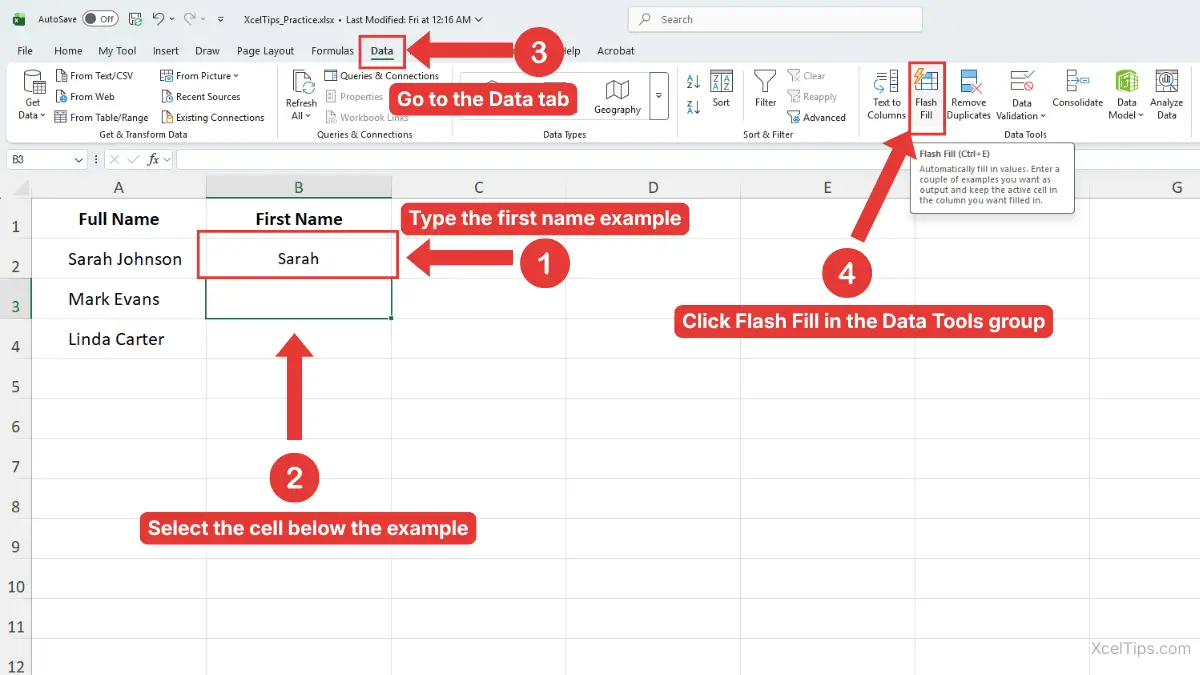
Task: Open the Get Data dropdown
Action: click(x=33, y=96)
